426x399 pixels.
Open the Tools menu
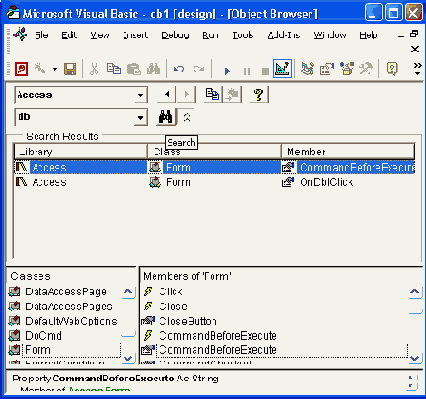pos(243,35)
